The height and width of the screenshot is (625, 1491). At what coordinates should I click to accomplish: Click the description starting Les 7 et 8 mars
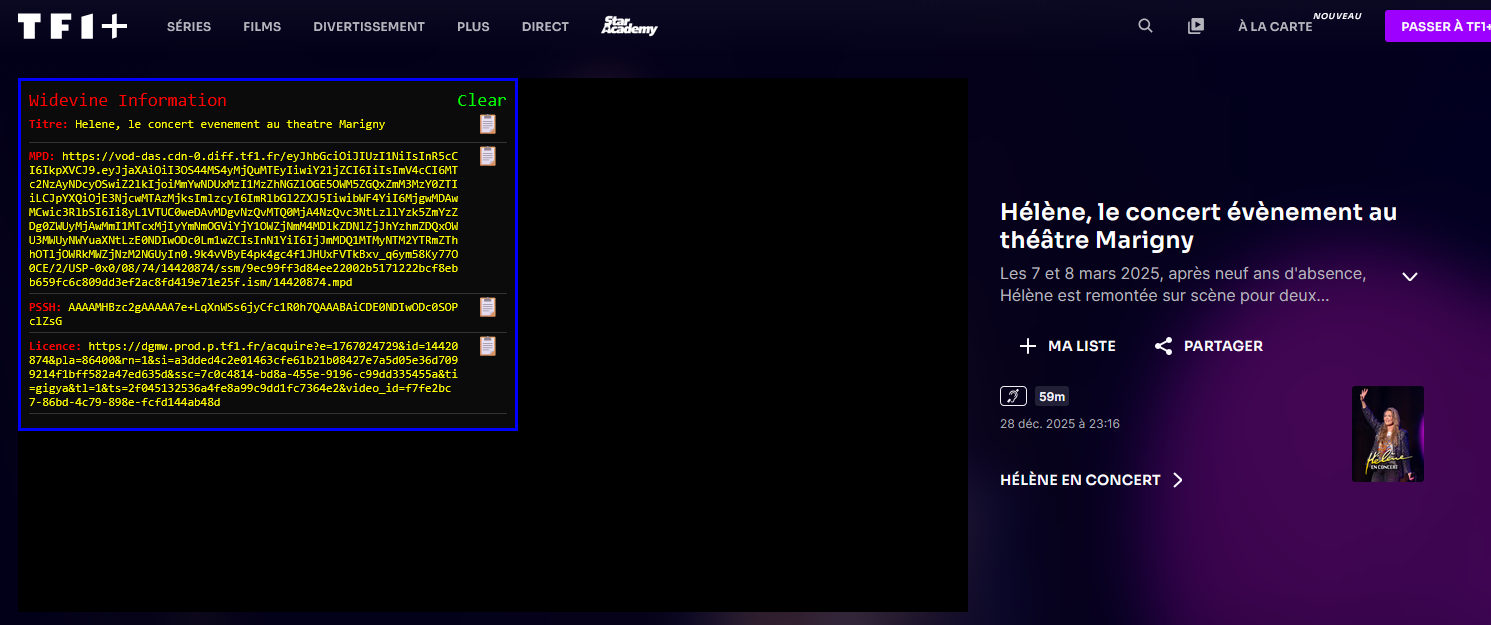click(x=1183, y=285)
